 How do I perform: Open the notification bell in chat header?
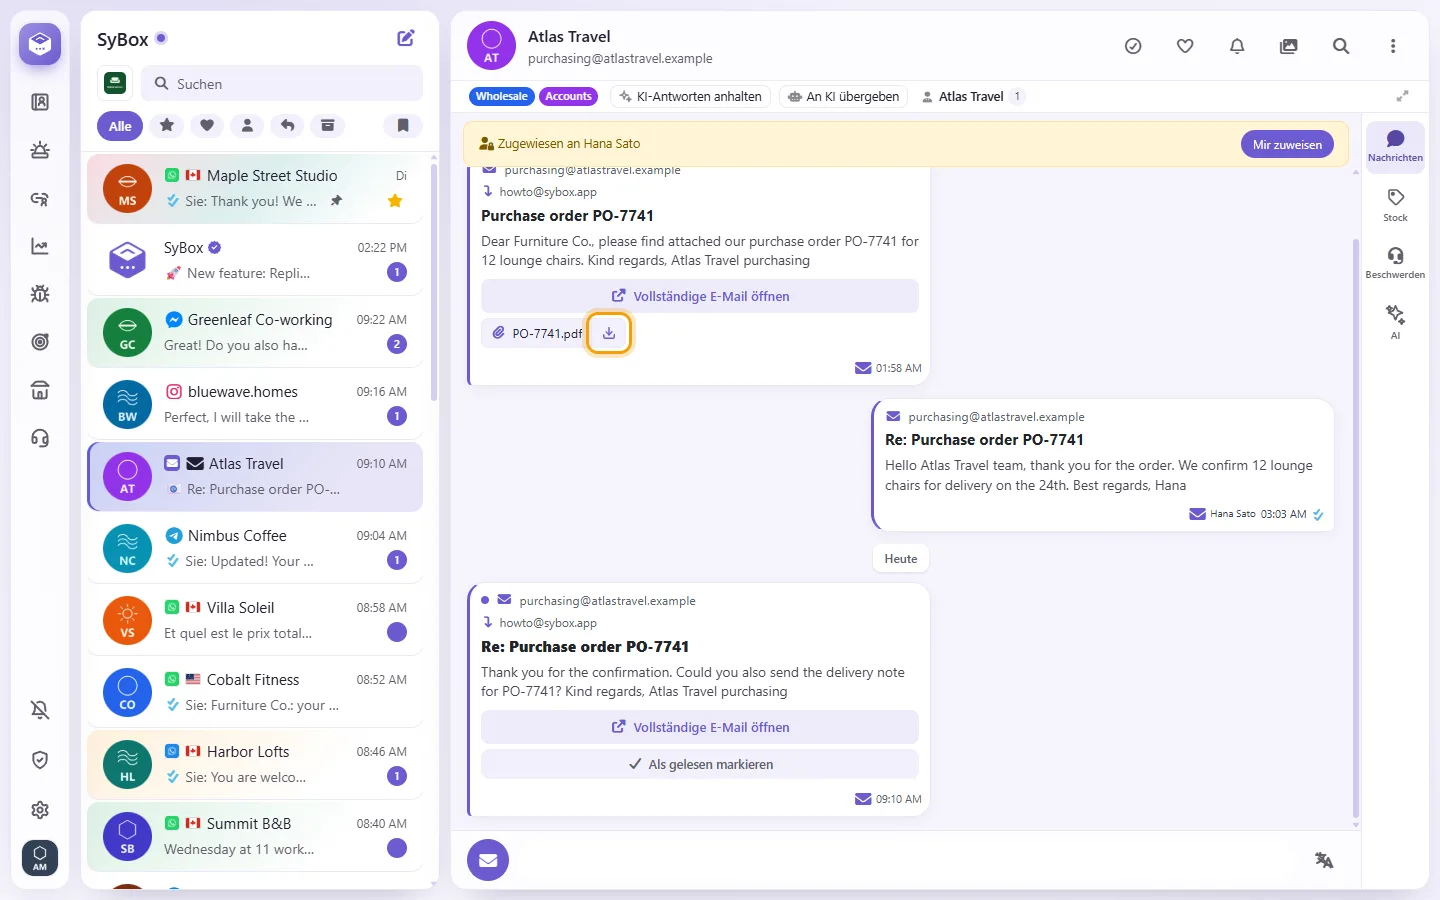coord(1237,46)
